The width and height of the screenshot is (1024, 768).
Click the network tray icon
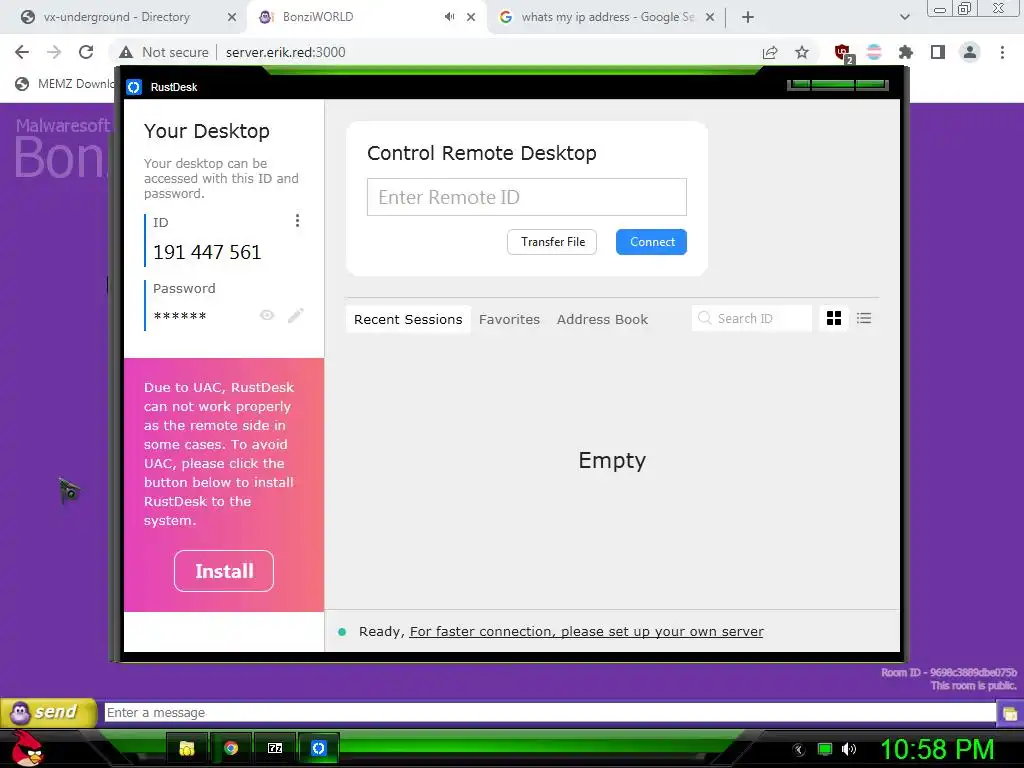(825, 749)
